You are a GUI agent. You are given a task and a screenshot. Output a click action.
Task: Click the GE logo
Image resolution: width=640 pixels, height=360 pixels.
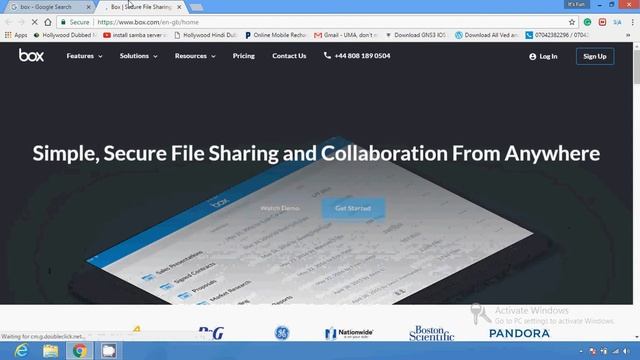click(281, 333)
